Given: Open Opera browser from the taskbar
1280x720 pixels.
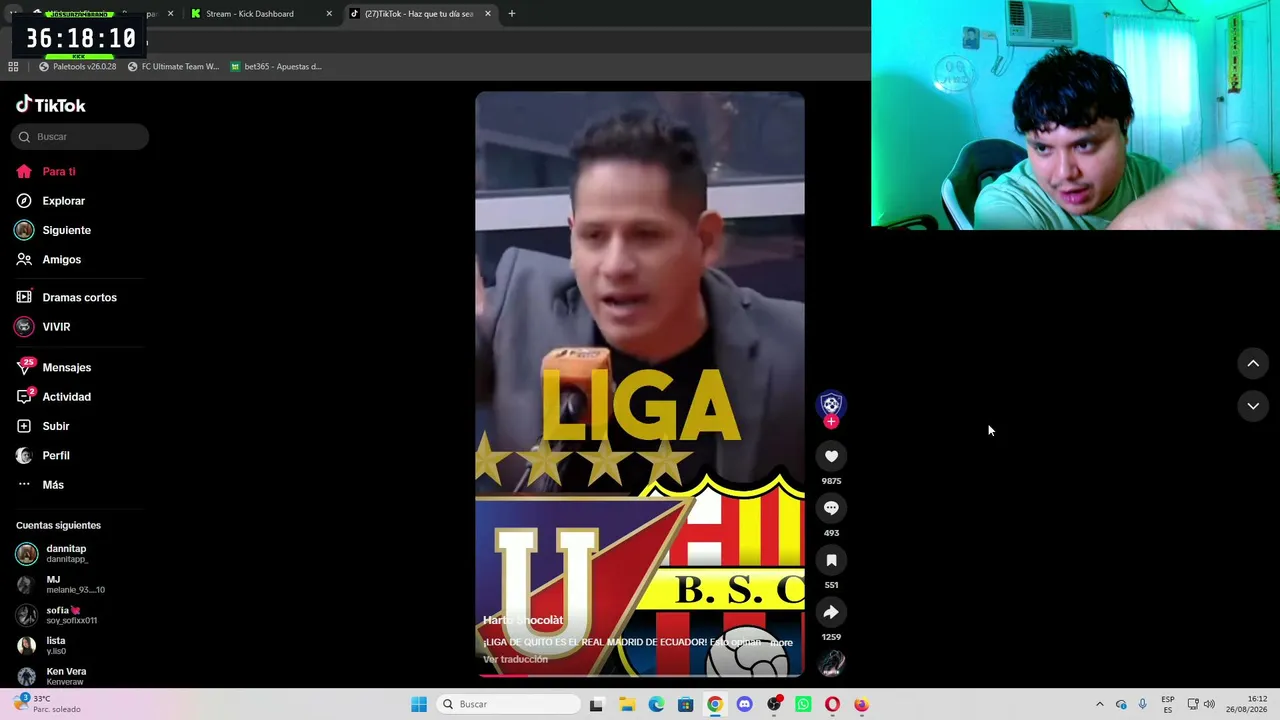Looking at the screenshot, I should point(832,704).
